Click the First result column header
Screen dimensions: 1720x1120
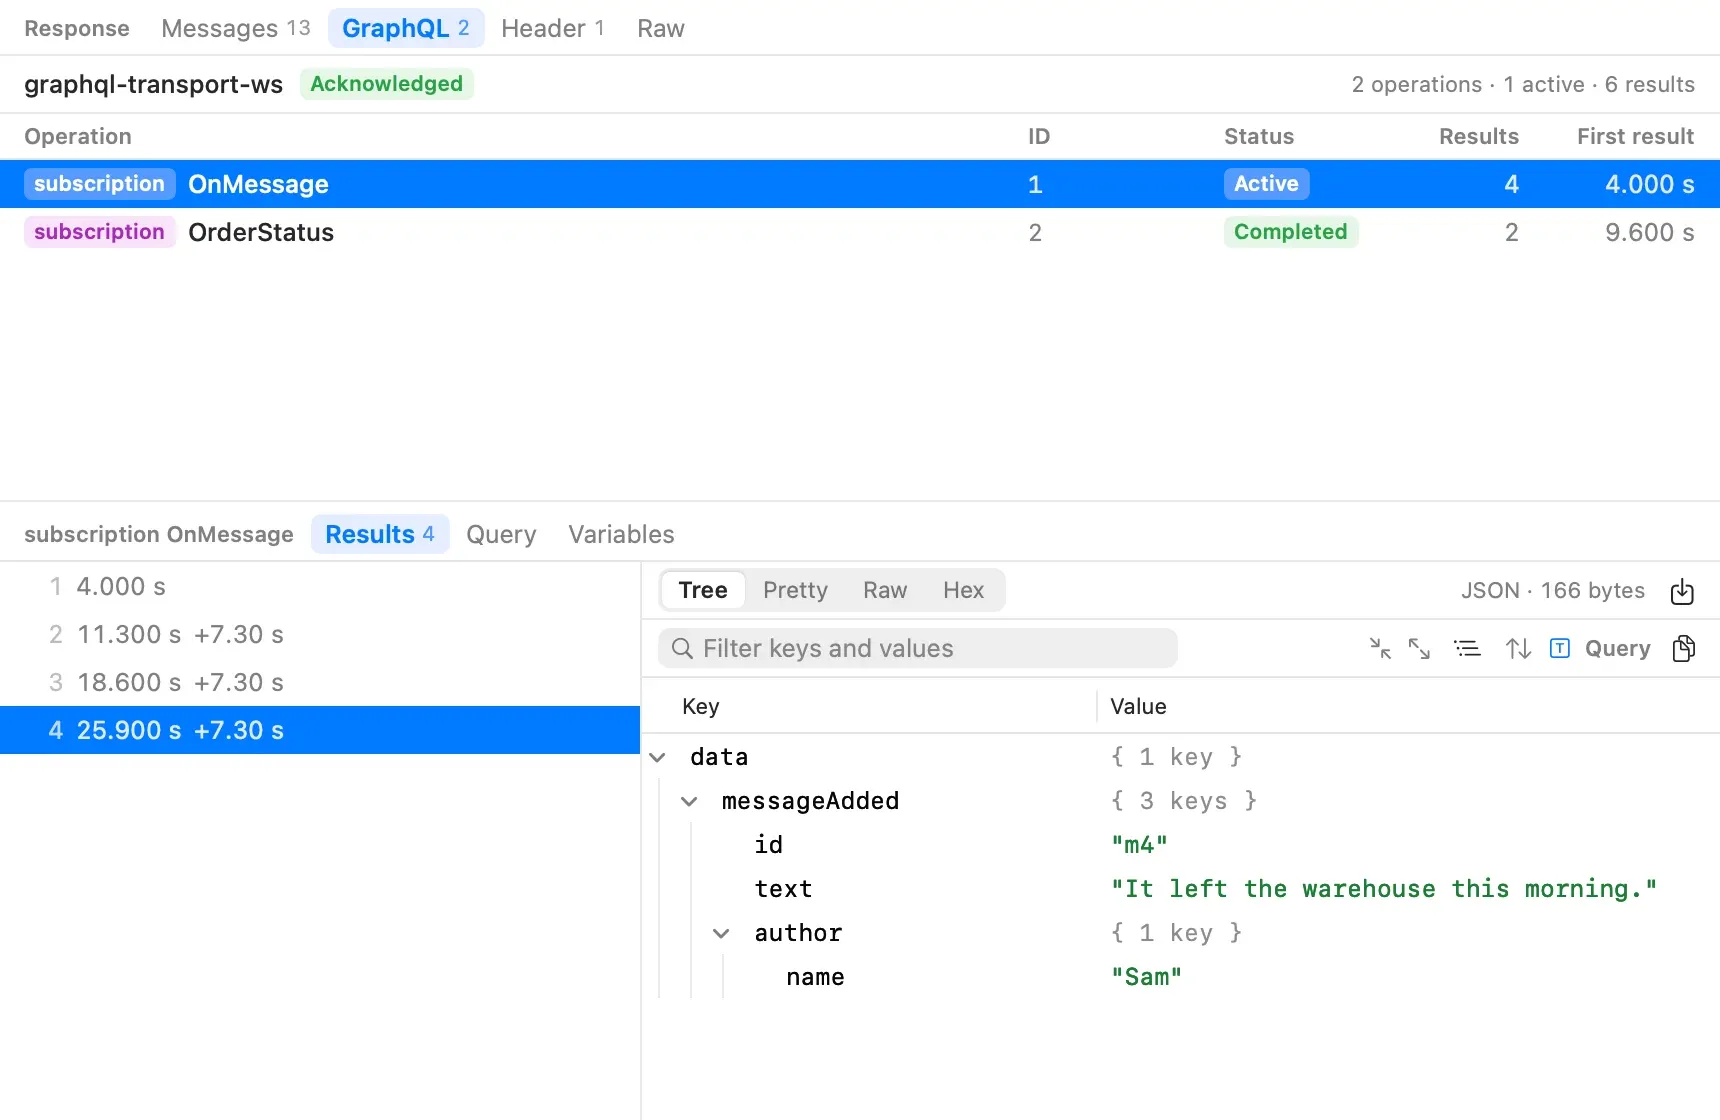pyautogui.click(x=1635, y=136)
